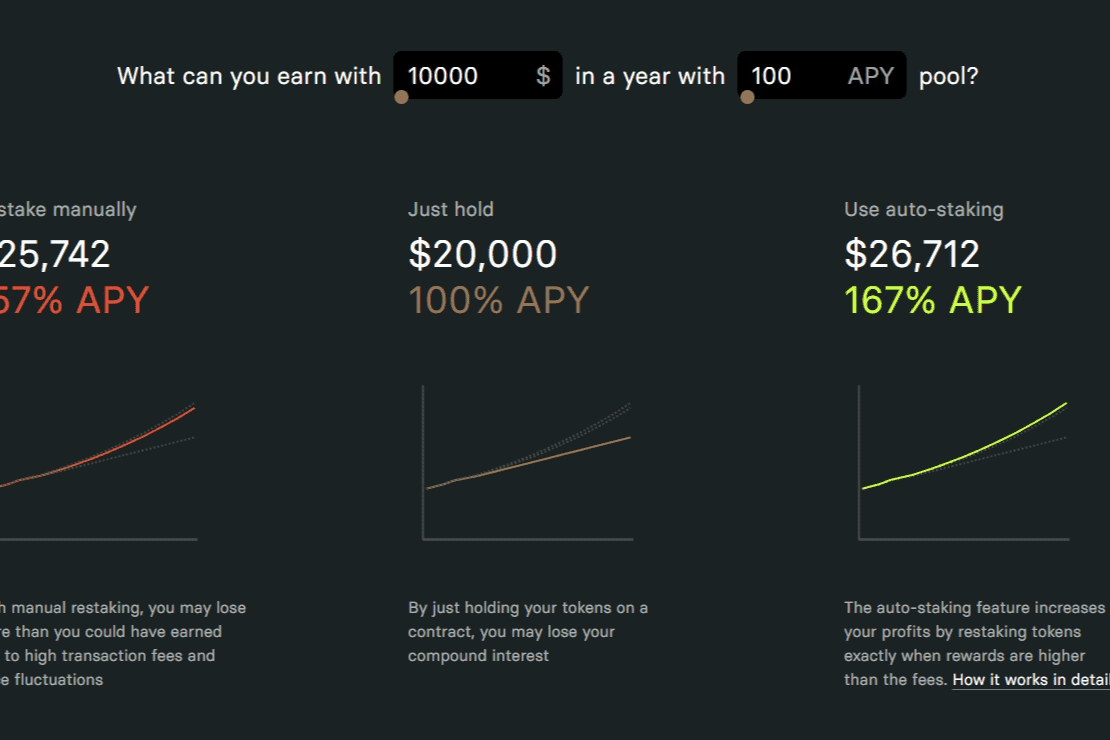Select the Just hold heading
Viewport: 1110px width, 740px height.
click(x=451, y=210)
